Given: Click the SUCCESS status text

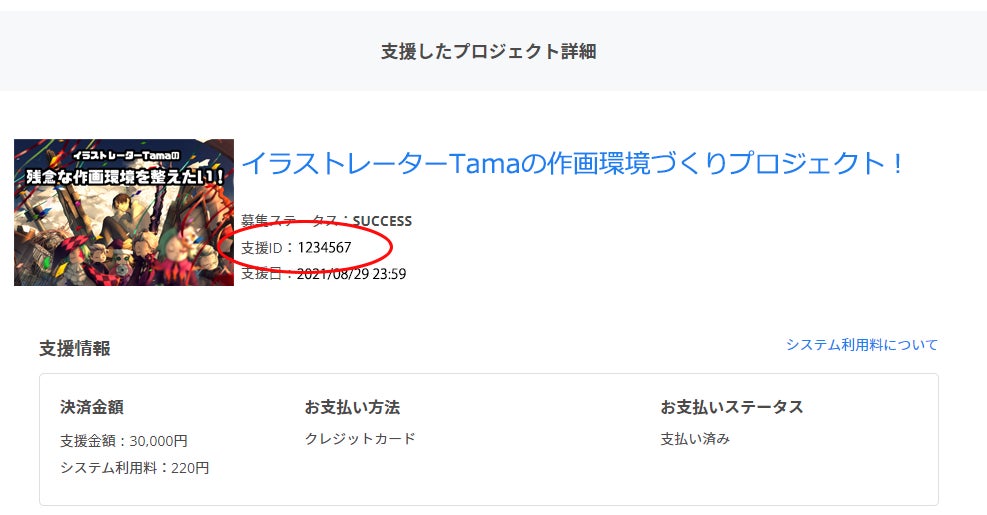Looking at the screenshot, I should [382, 221].
